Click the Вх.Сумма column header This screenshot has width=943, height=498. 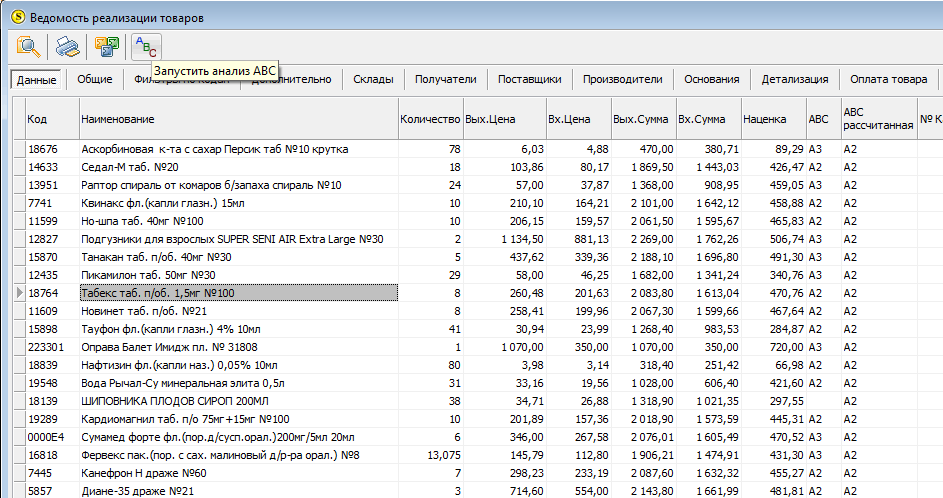pos(708,119)
